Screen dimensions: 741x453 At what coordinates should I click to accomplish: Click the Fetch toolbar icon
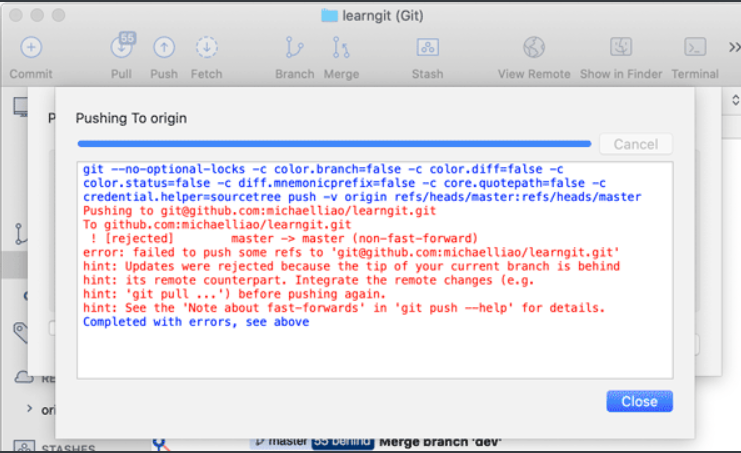coord(207,48)
